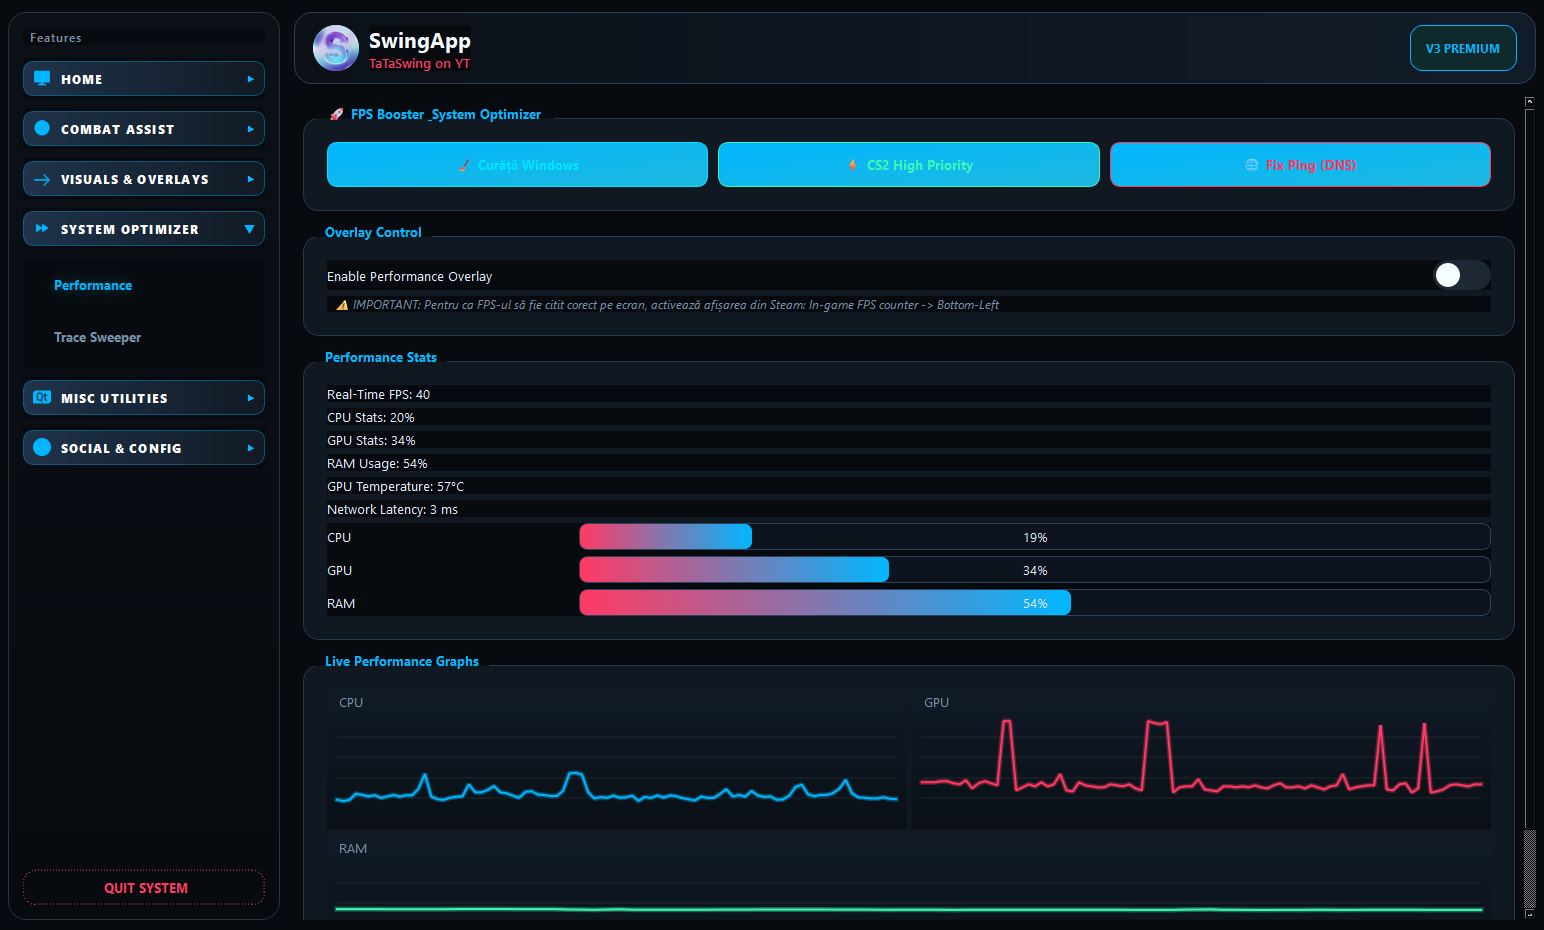1544x930 pixels.
Task: Click the arrow icon beside VISUALS & OVERLAYS
Action: (42, 179)
